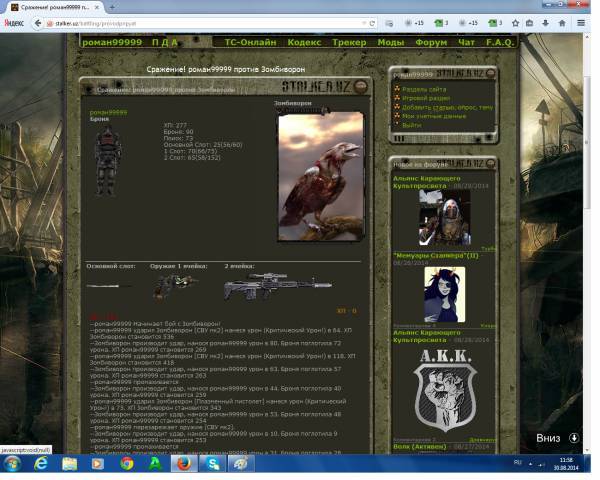Open the ТС-Онлайн menu item
The image size is (600, 480).
tap(250, 42)
